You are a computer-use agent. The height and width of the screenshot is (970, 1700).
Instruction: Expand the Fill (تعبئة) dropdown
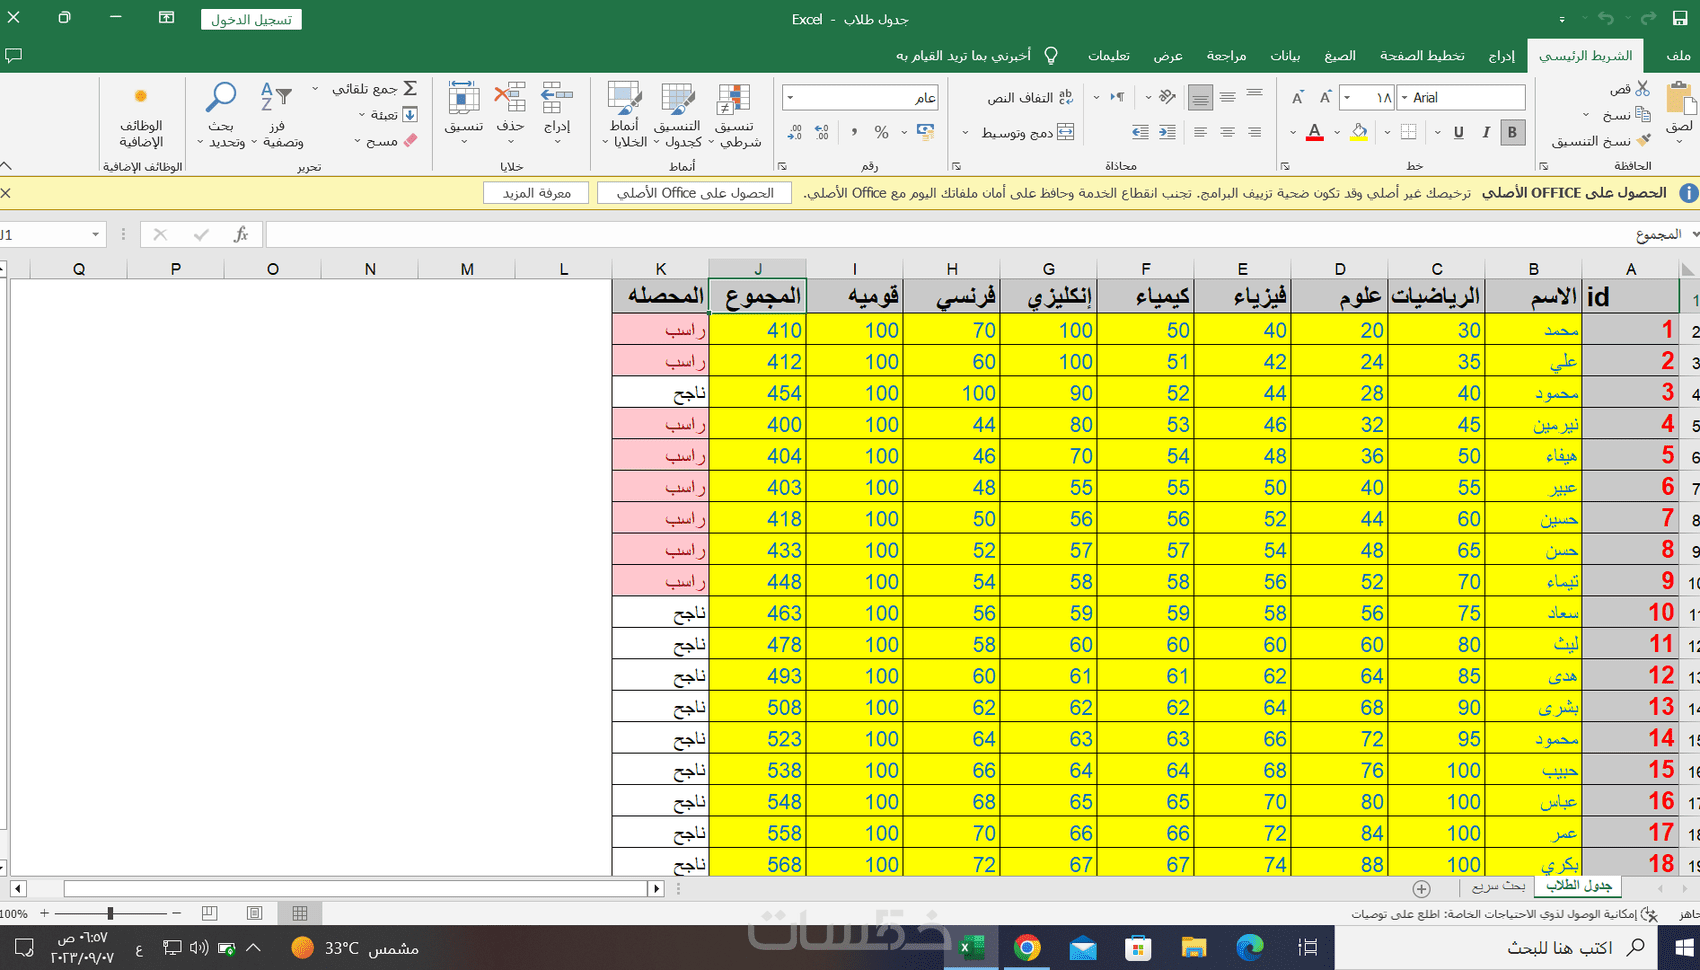362,115
